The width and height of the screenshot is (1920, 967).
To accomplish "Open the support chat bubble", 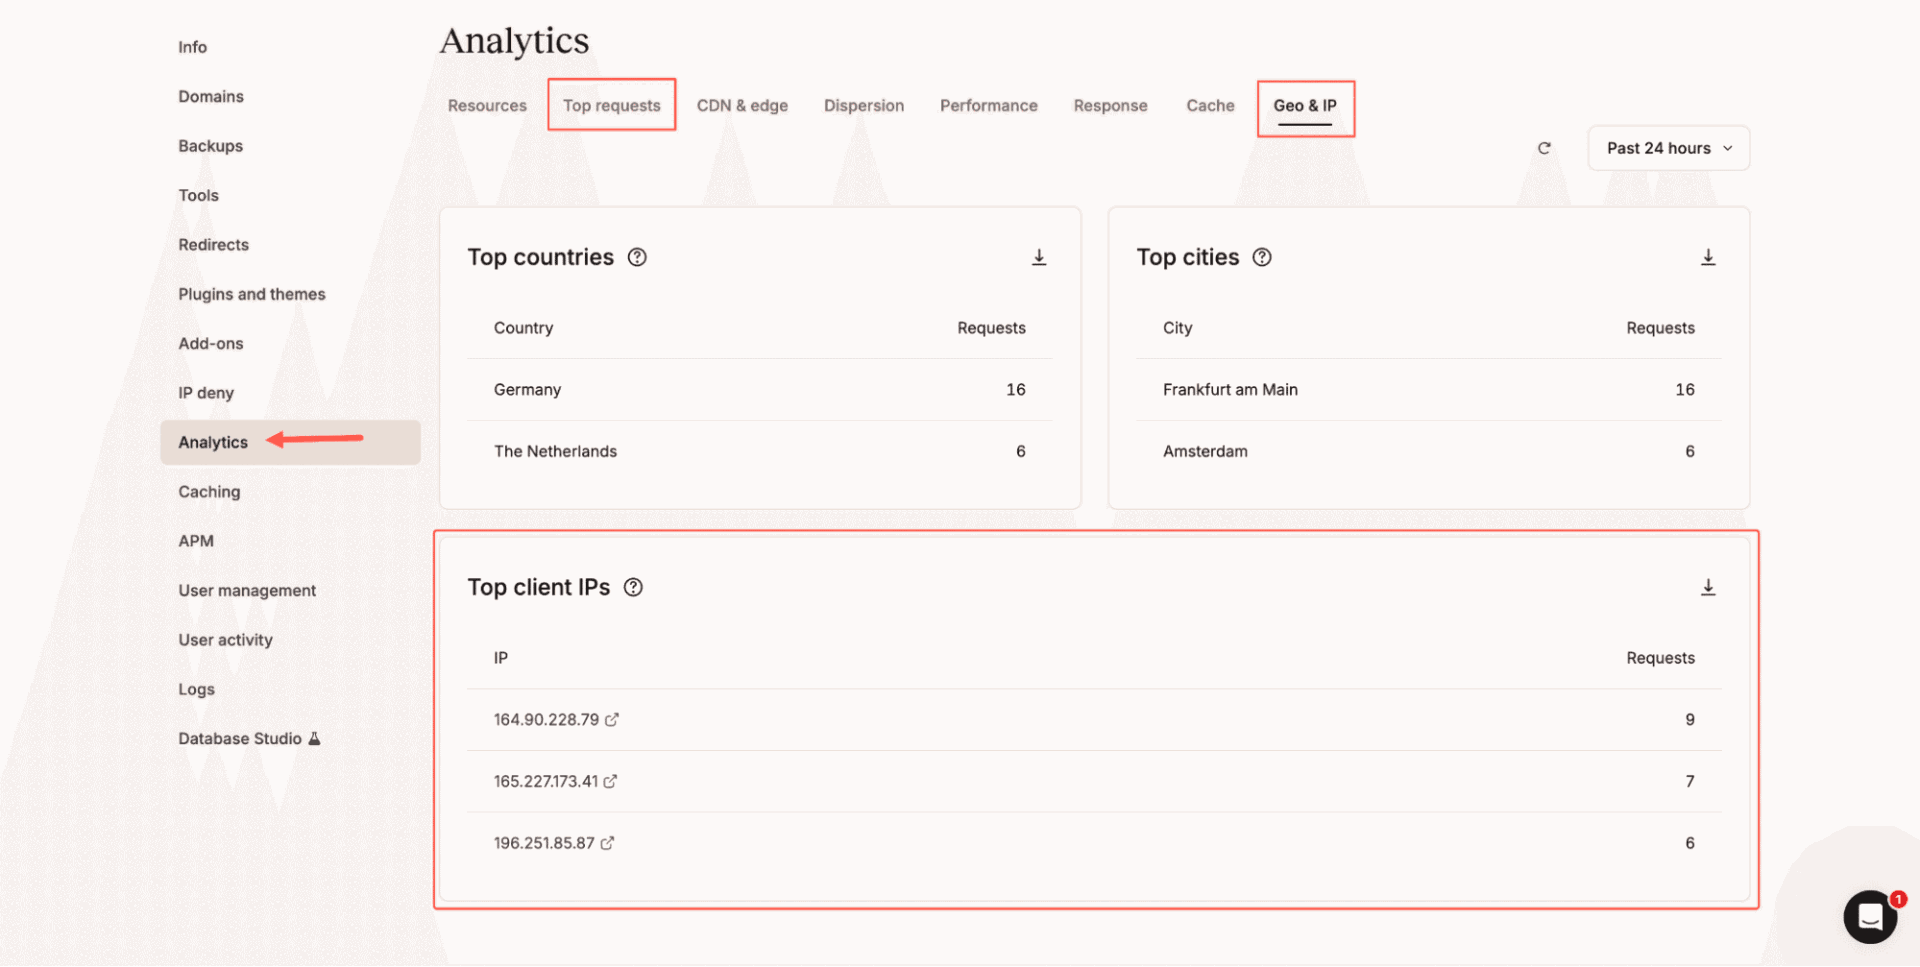I will 1870,916.
